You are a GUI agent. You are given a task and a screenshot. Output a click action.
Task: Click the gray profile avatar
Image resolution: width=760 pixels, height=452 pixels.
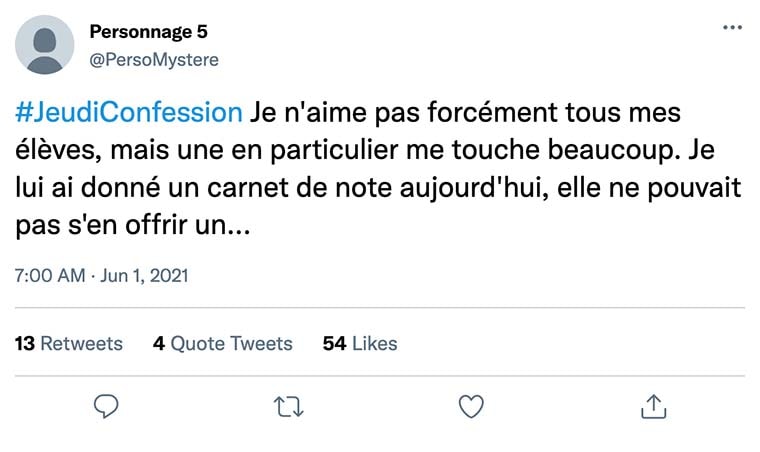tap(45, 45)
